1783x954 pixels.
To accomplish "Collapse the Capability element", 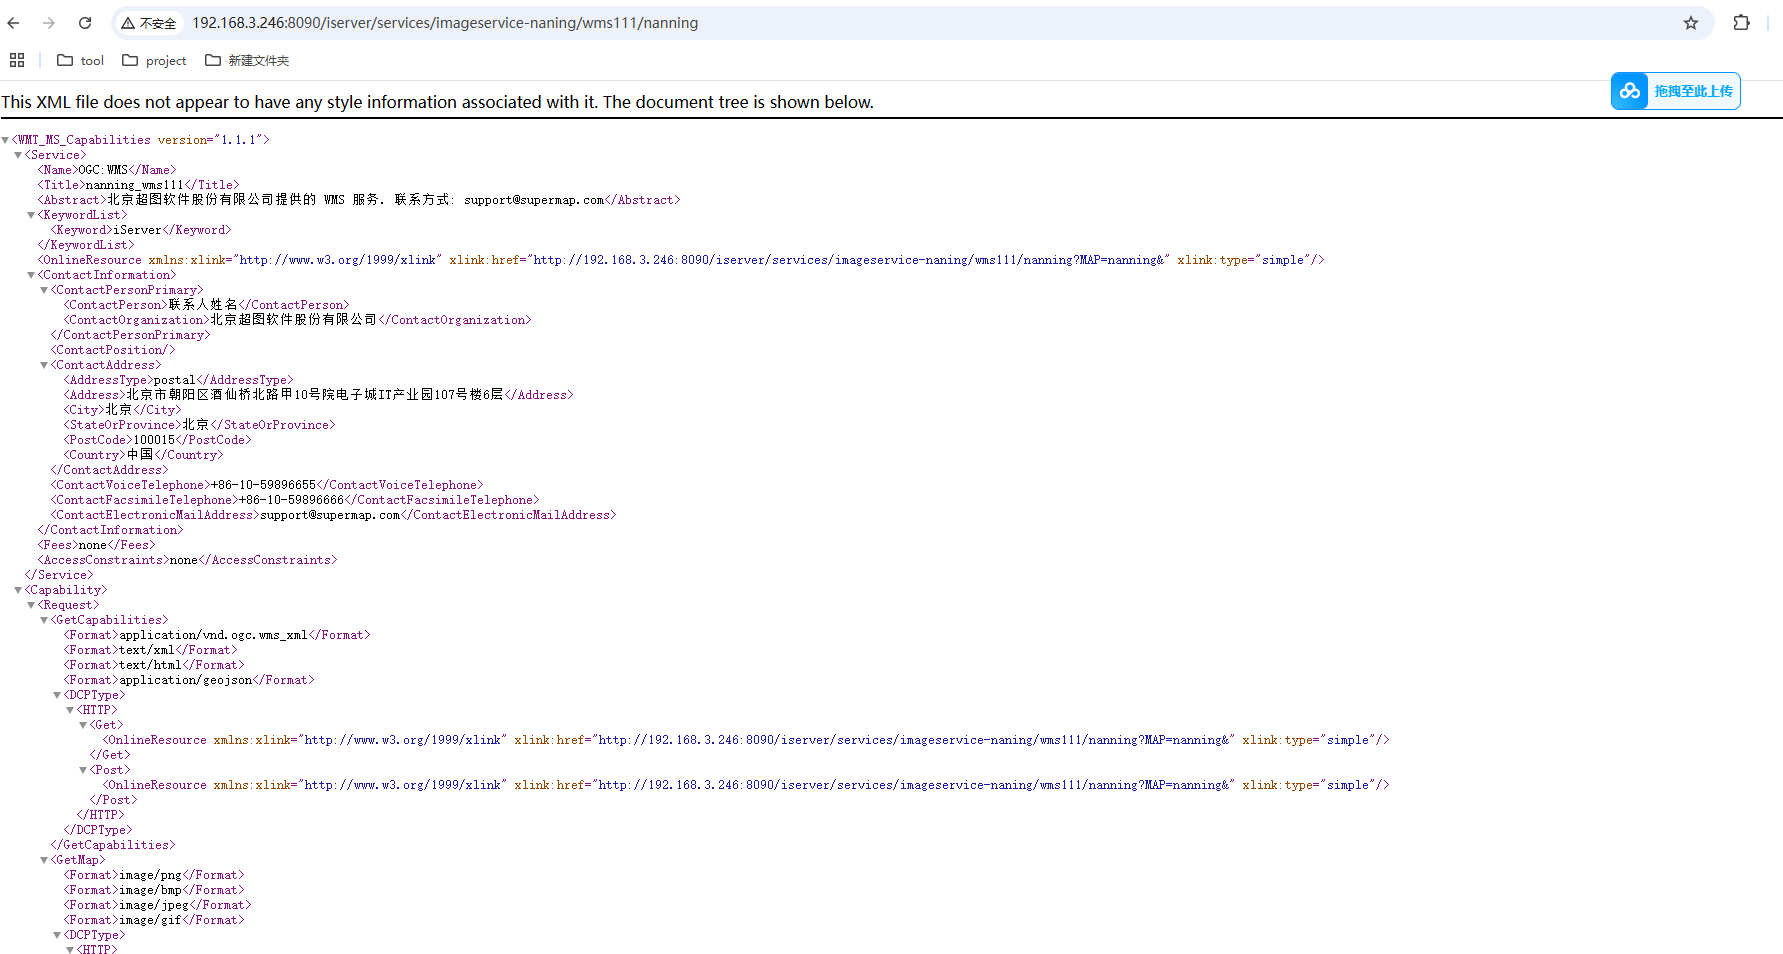I will [x=17, y=589].
